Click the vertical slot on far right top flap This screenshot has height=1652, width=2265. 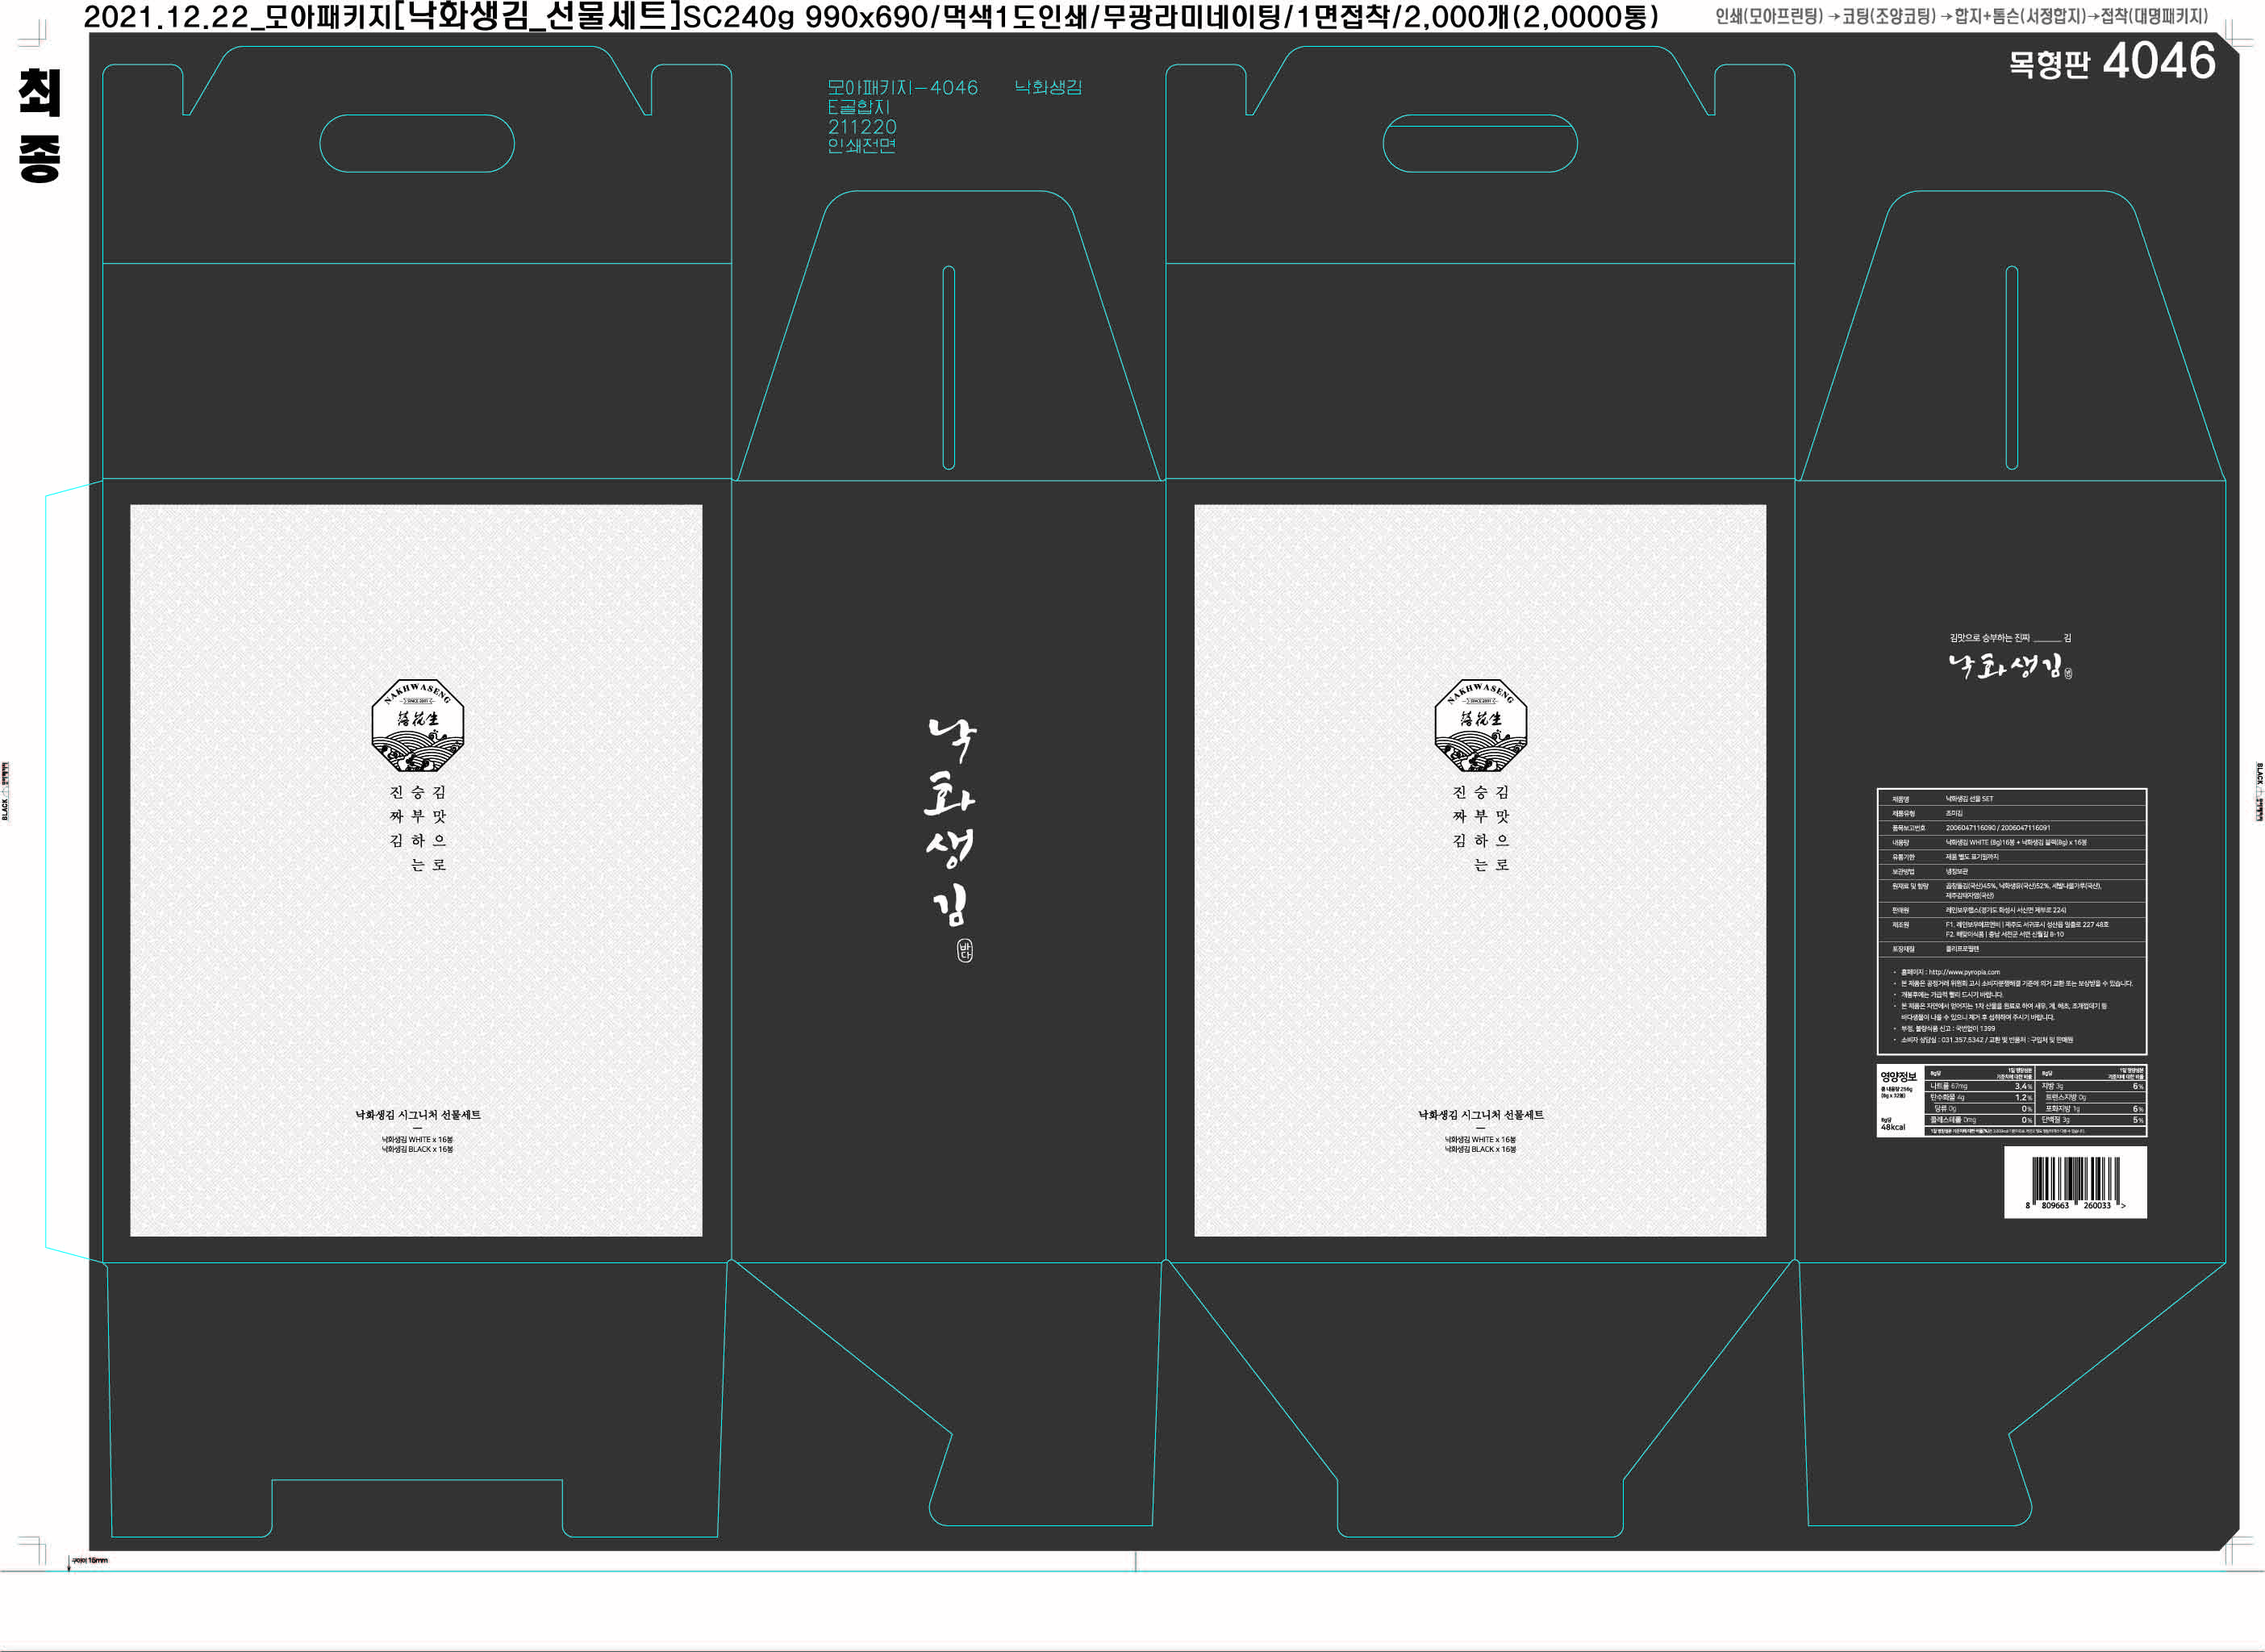pyautogui.click(x=2011, y=367)
